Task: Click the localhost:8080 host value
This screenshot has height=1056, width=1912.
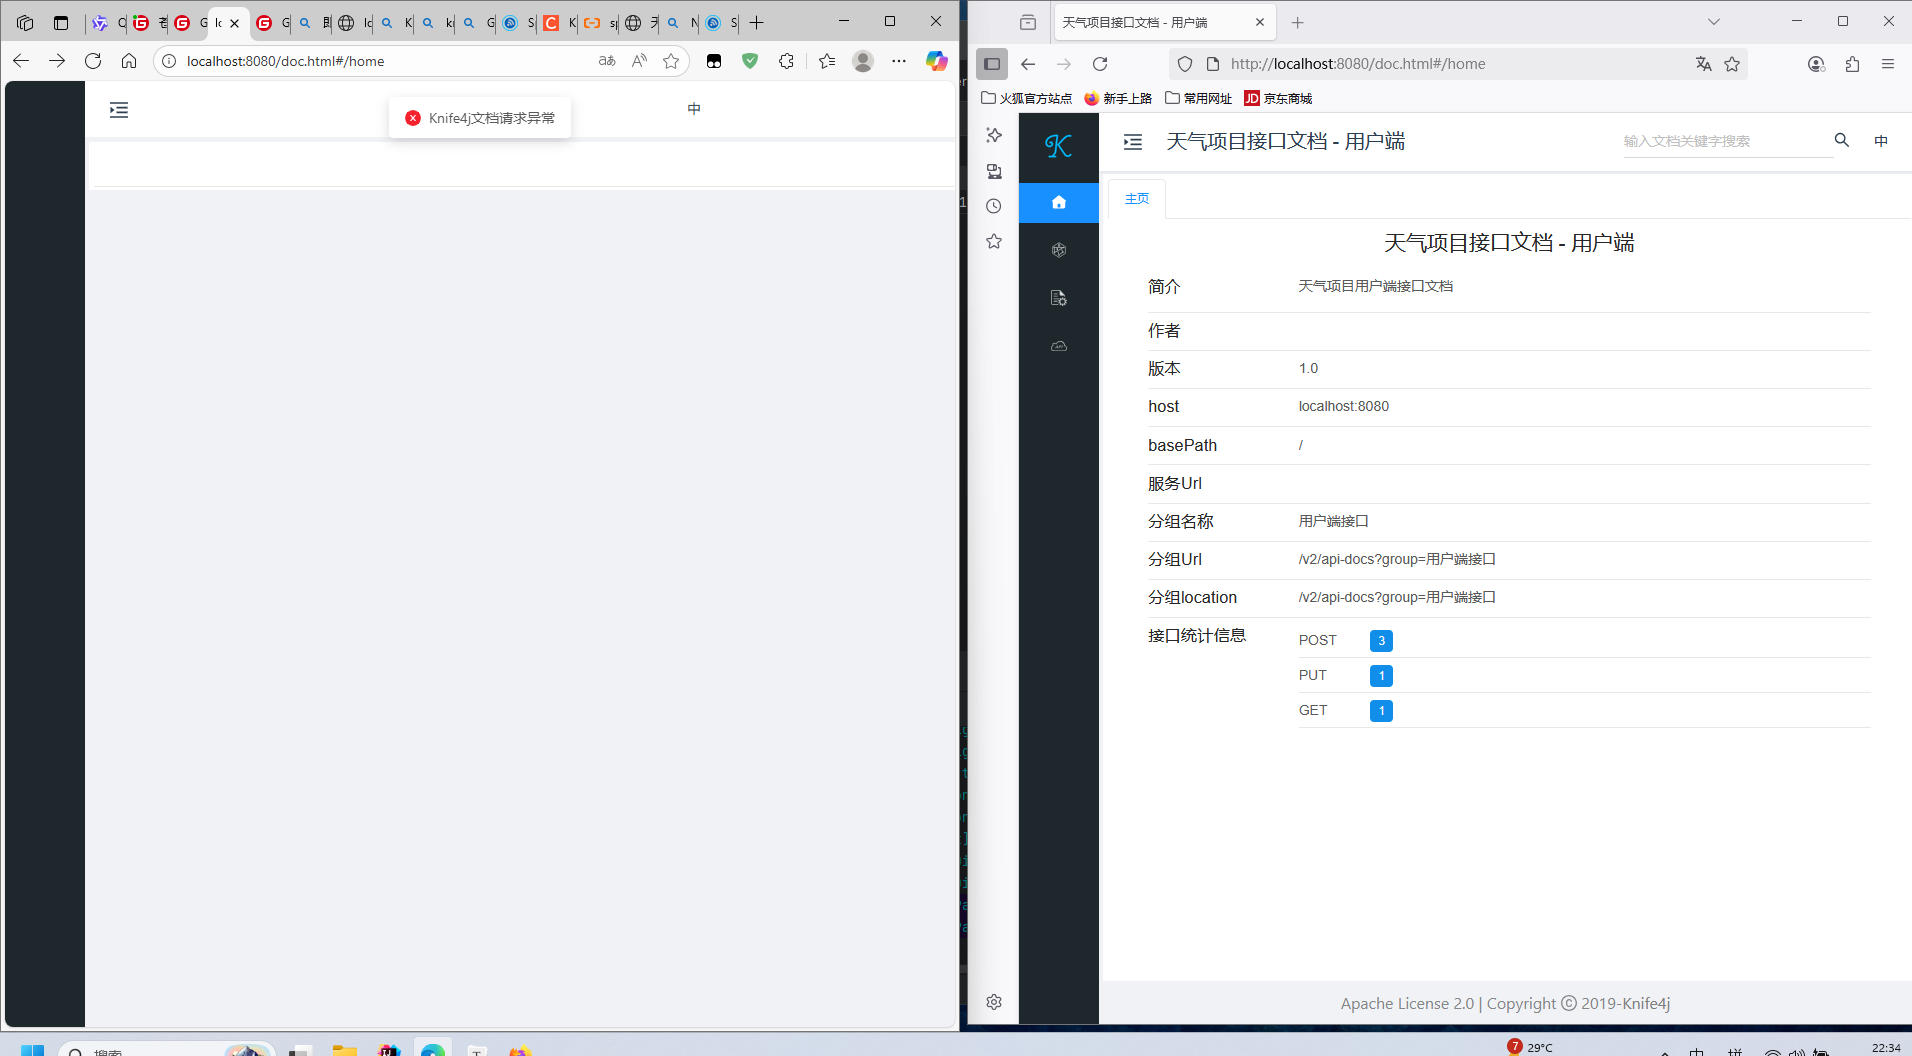Action: coord(1344,406)
